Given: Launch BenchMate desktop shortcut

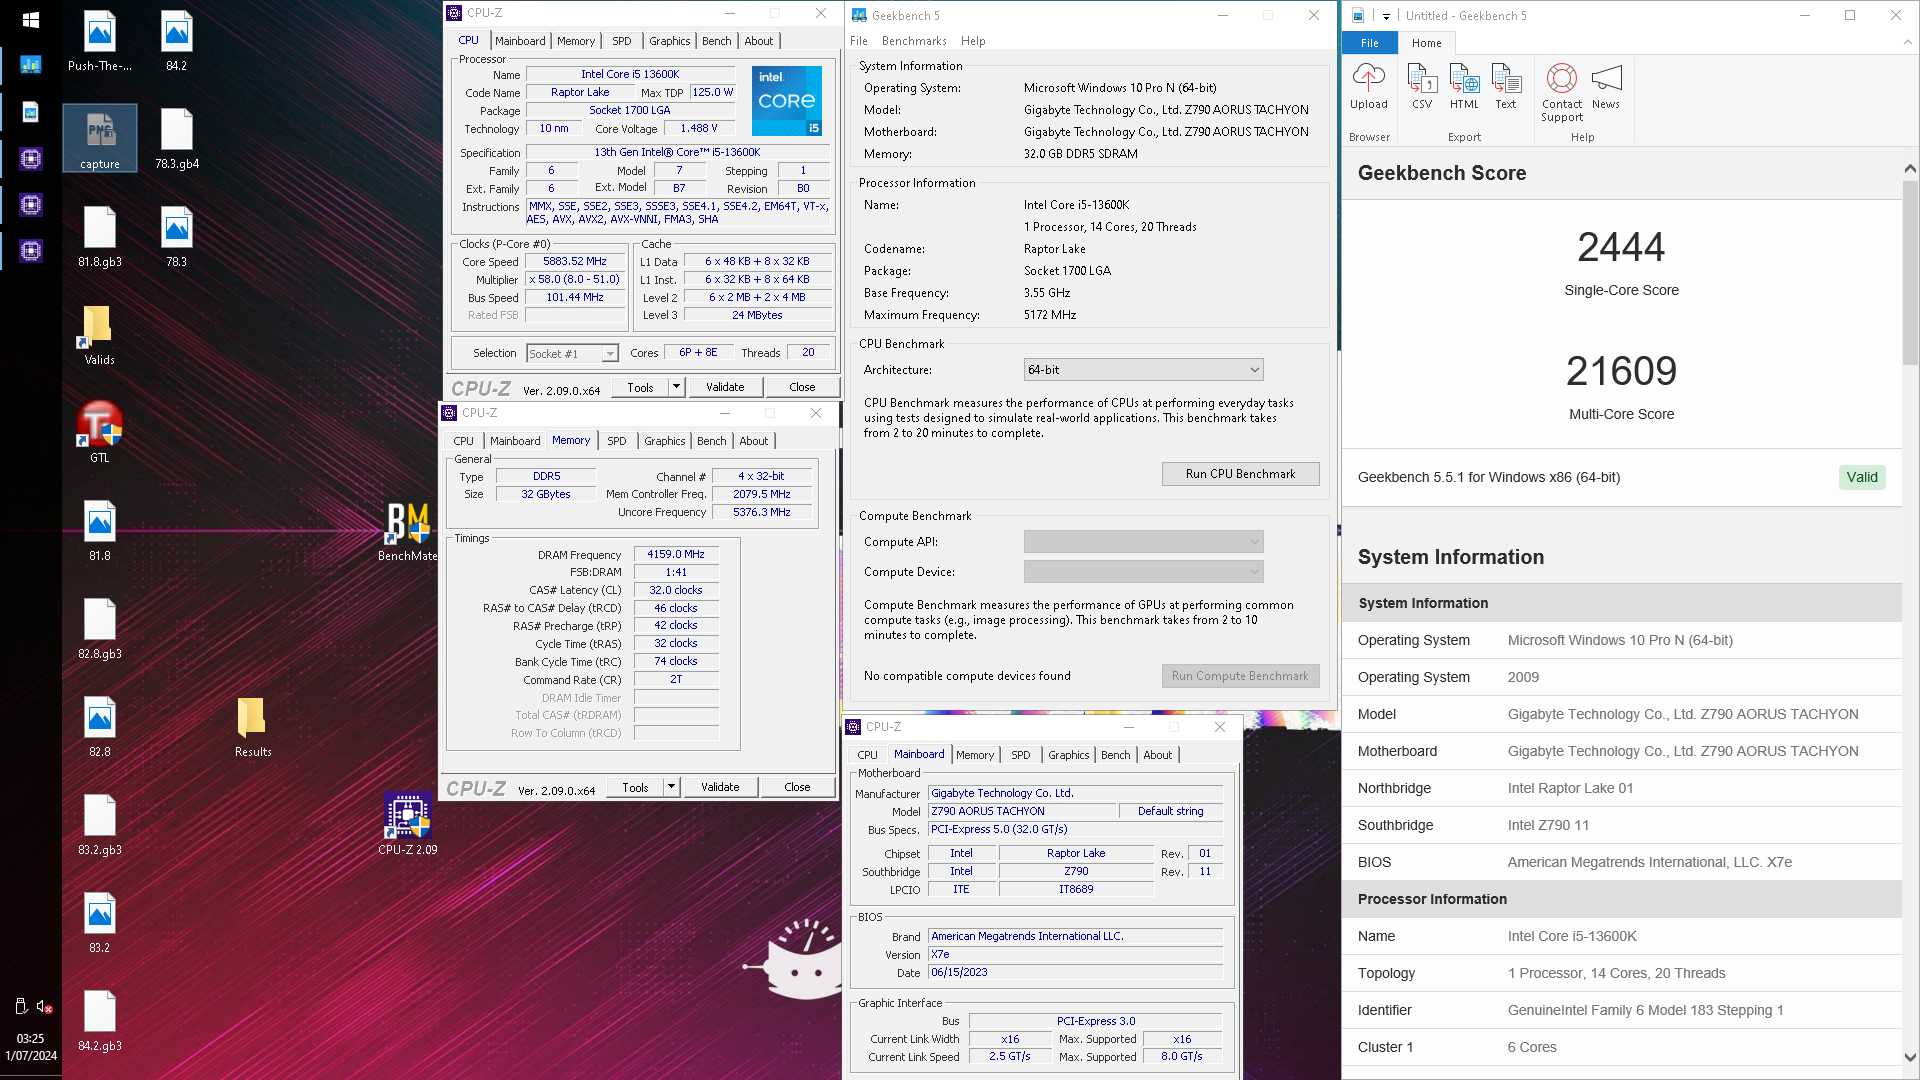Looking at the screenshot, I should pyautogui.click(x=408, y=531).
